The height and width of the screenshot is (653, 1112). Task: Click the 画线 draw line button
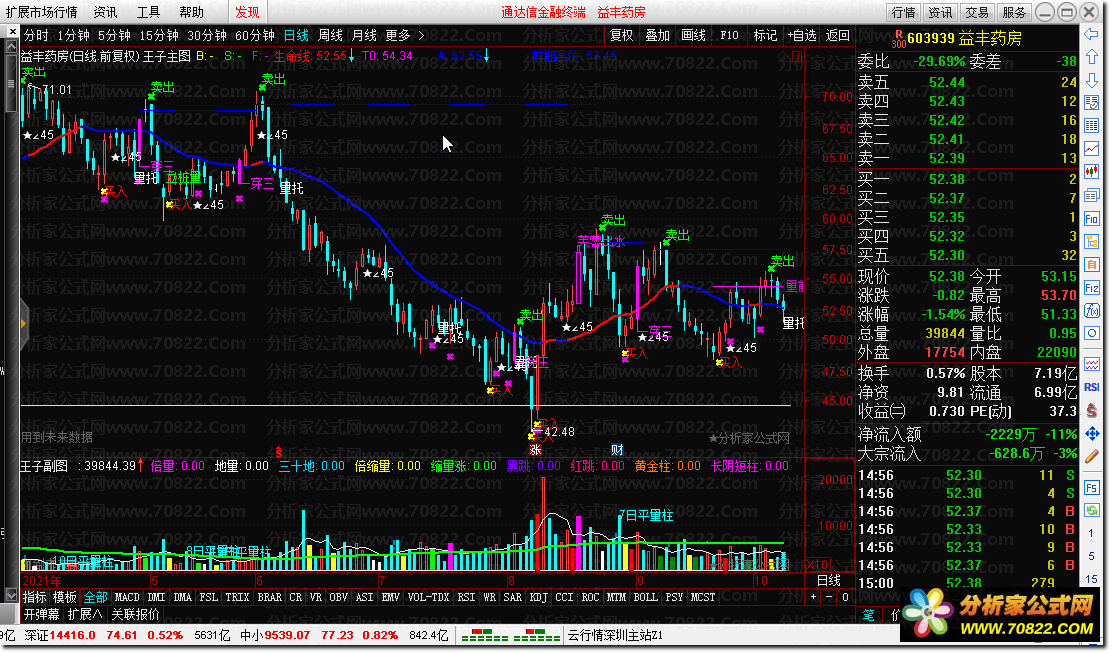coord(693,35)
